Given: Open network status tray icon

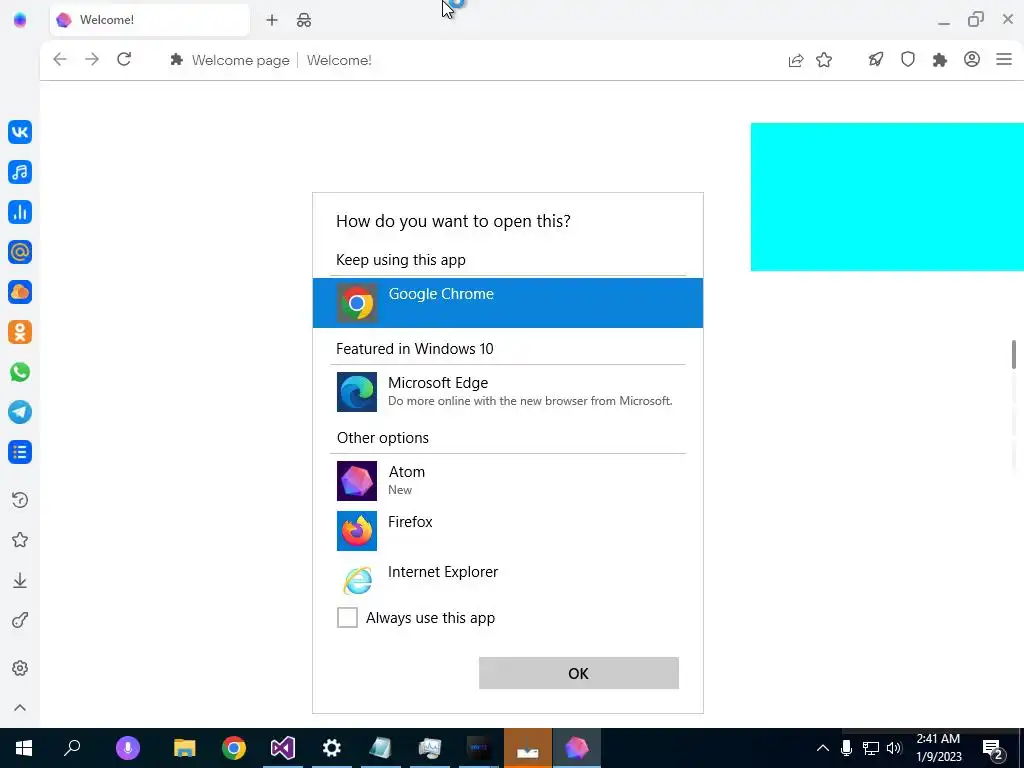Looking at the screenshot, I should 871,748.
